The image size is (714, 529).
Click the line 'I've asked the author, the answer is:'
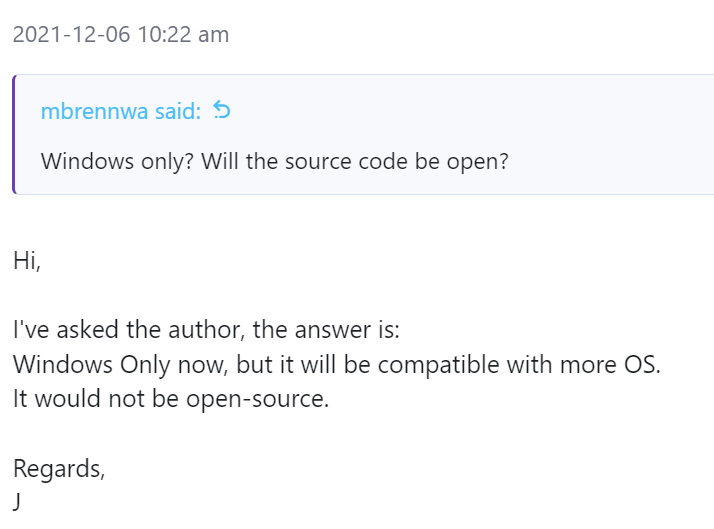[206, 330]
